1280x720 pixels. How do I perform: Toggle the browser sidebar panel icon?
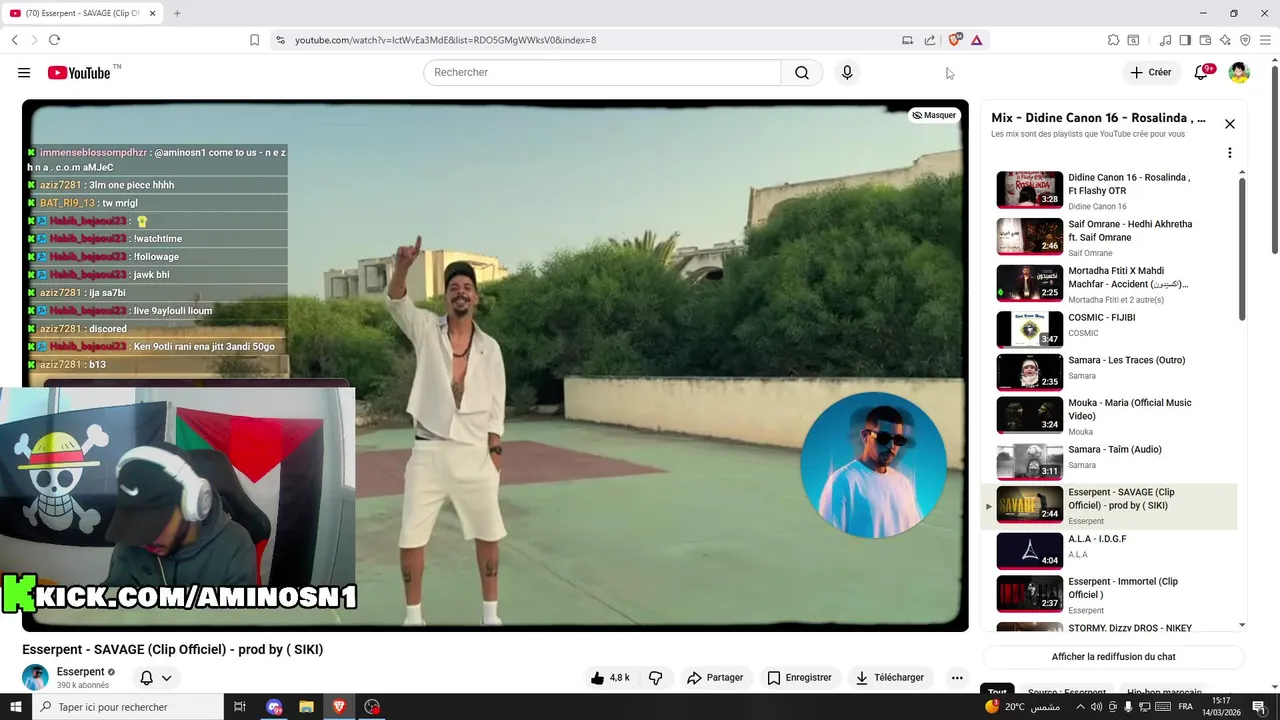(1185, 40)
